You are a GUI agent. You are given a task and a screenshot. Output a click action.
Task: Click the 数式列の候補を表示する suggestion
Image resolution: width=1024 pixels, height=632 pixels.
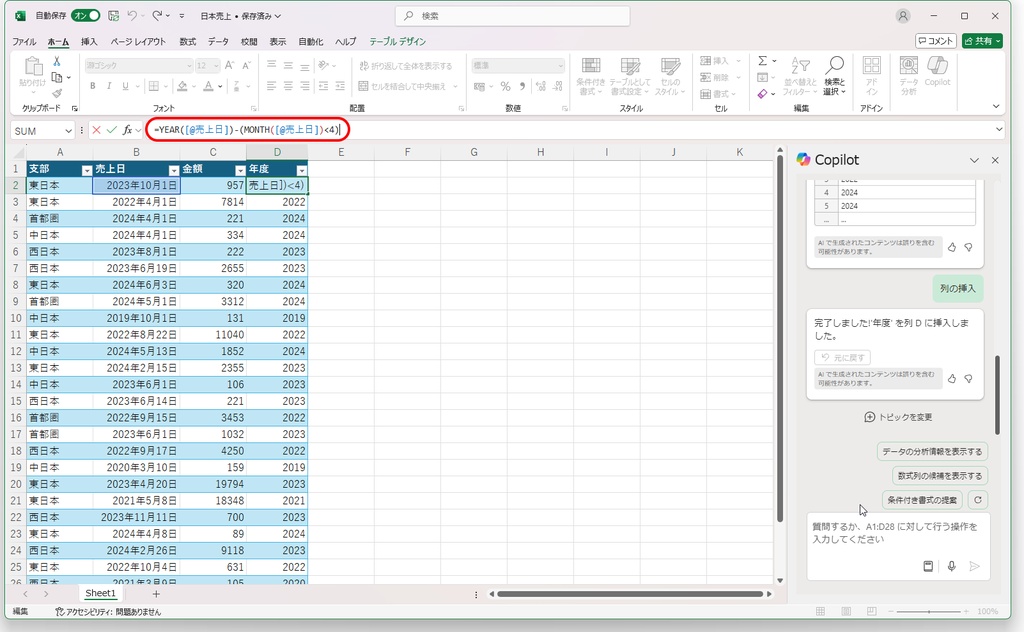940,476
